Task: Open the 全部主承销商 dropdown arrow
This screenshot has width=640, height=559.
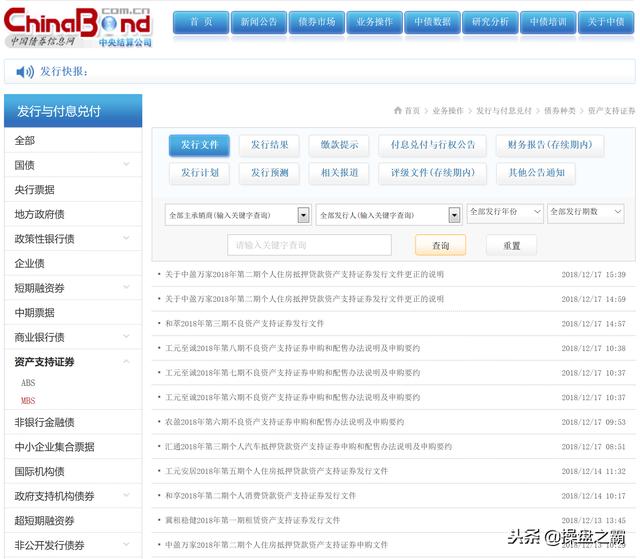Action: tap(303, 215)
